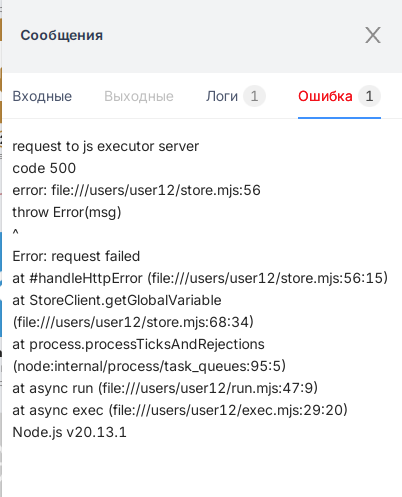The height and width of the screenshot is (497, 402).
Task: Click the caret marker under throw Error
Action: coord(15,232)
